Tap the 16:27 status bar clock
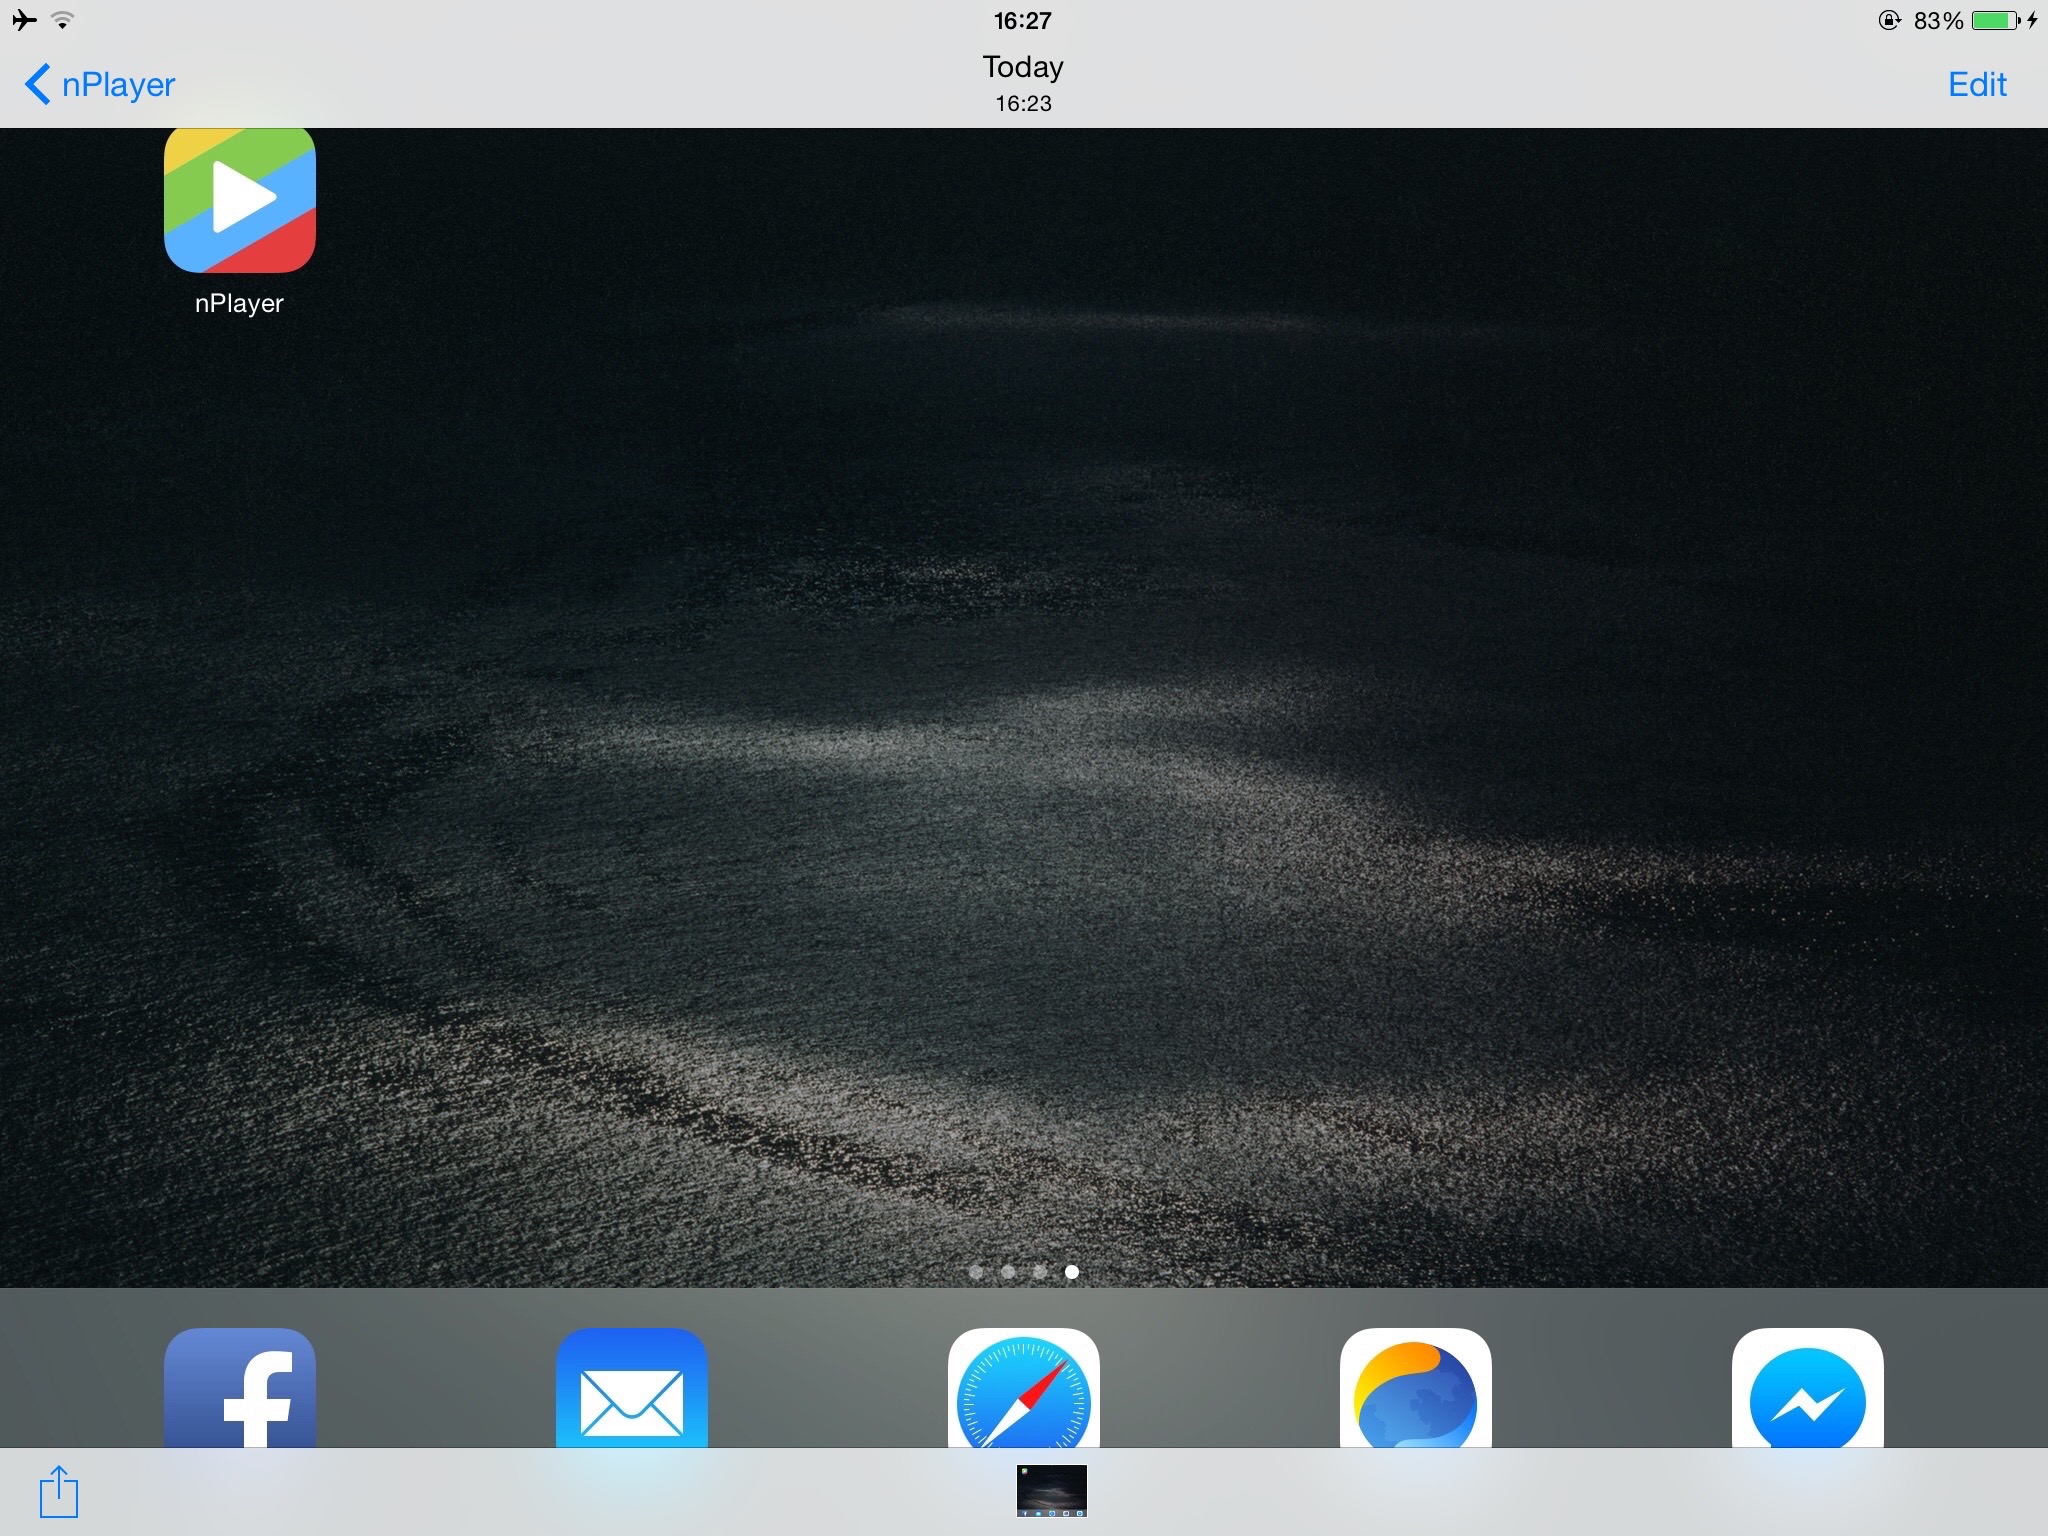The width and height of the screenshot is (2048, 1536). click(x=1022, y=20)
